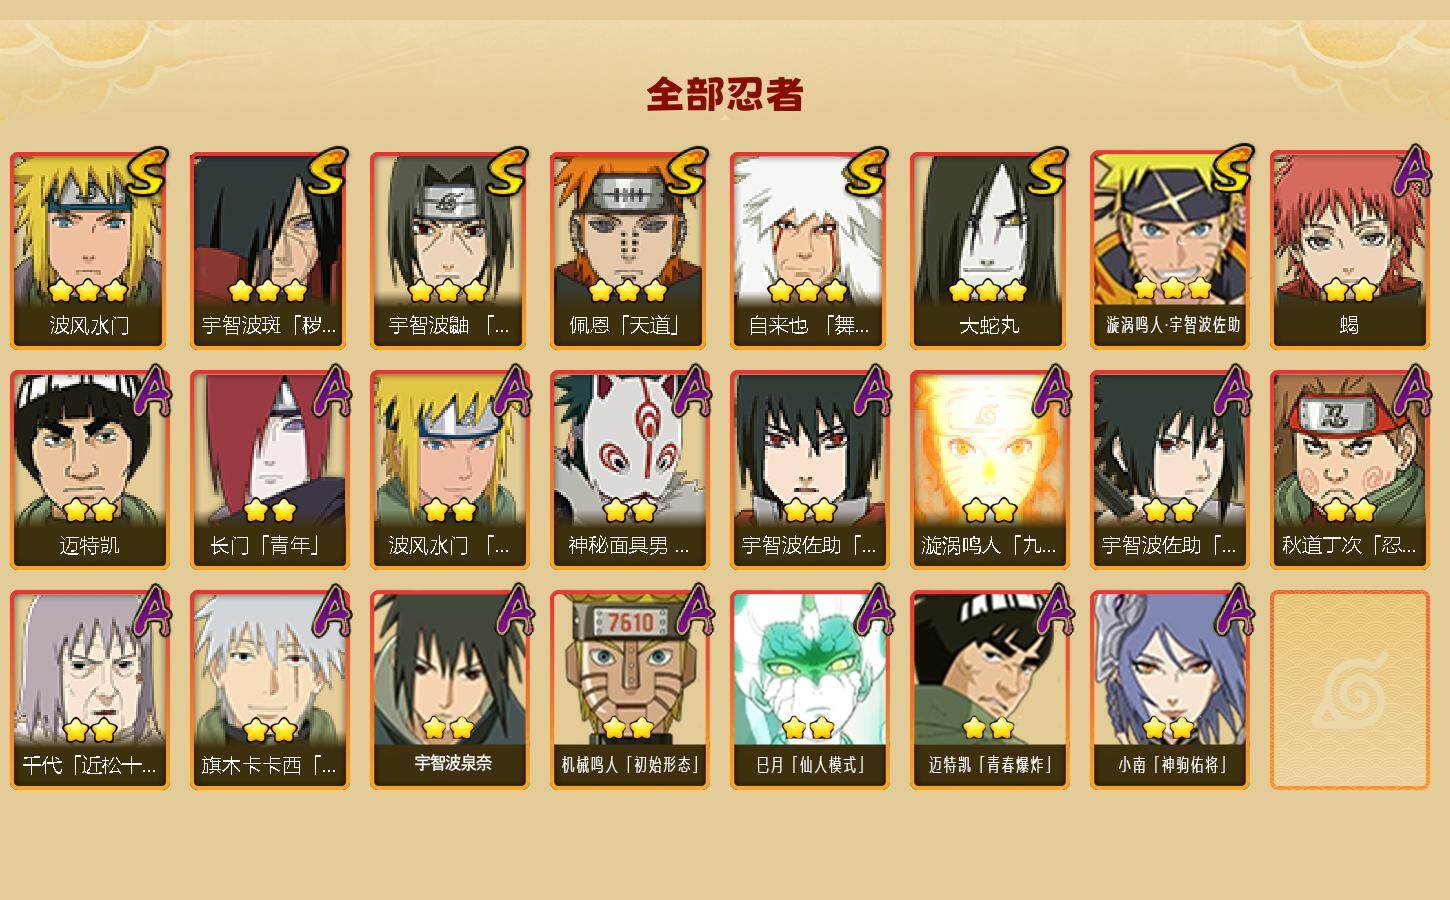Image resolution: width=1450 pixels, height=900 pixels.
Task: Select the 波风水门 S-rank ninja card
Action: click(x=89, y=250)
